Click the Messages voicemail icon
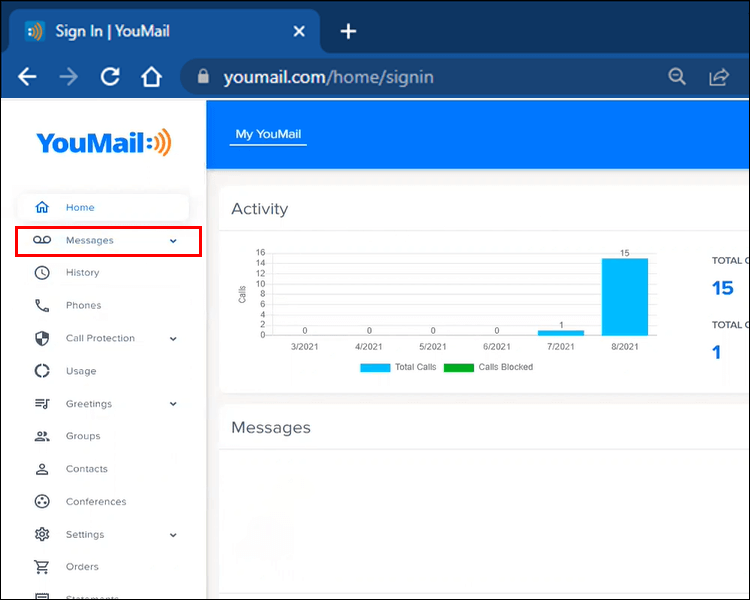 tap(42, 240)
